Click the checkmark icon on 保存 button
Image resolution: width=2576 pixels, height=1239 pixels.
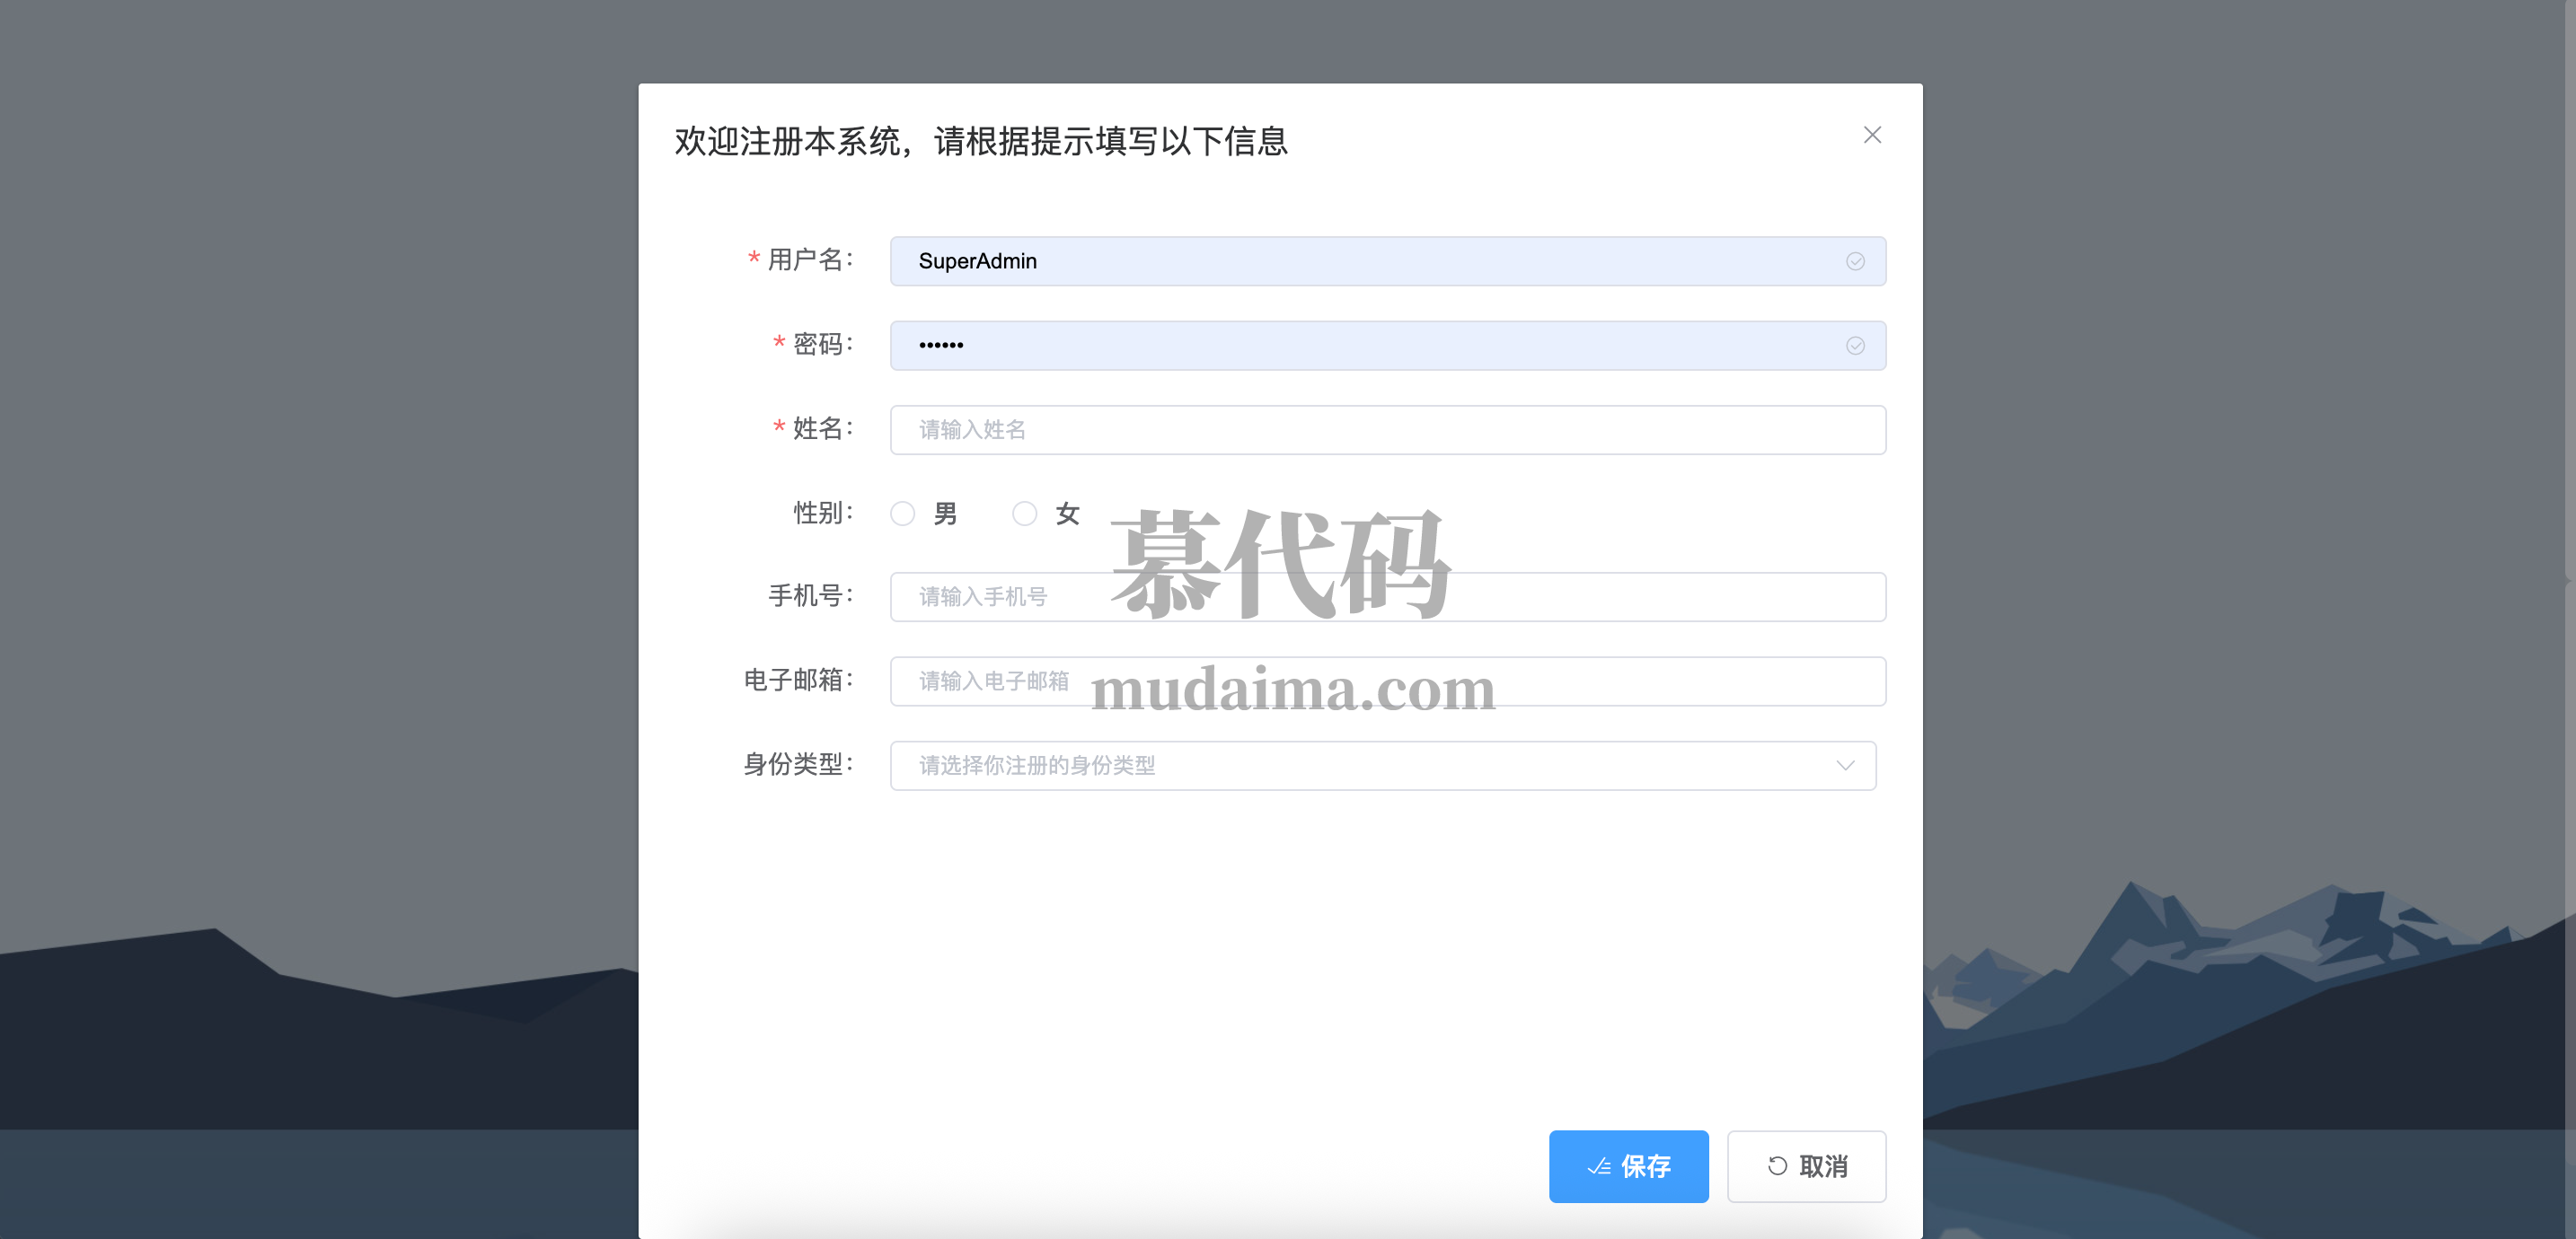click(1598, 1166)
